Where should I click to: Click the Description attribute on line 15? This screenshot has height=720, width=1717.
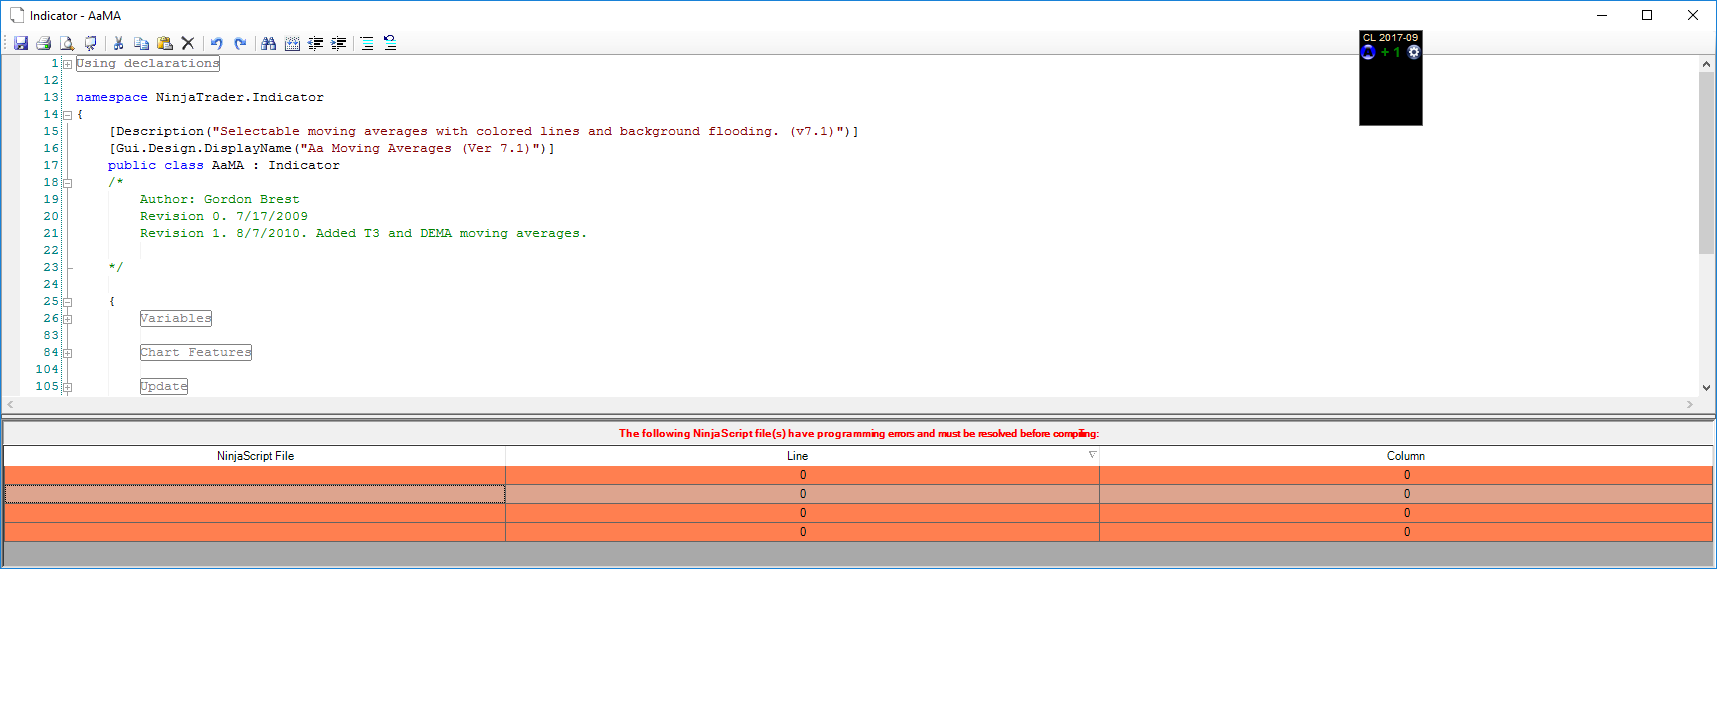click(484, 132)
